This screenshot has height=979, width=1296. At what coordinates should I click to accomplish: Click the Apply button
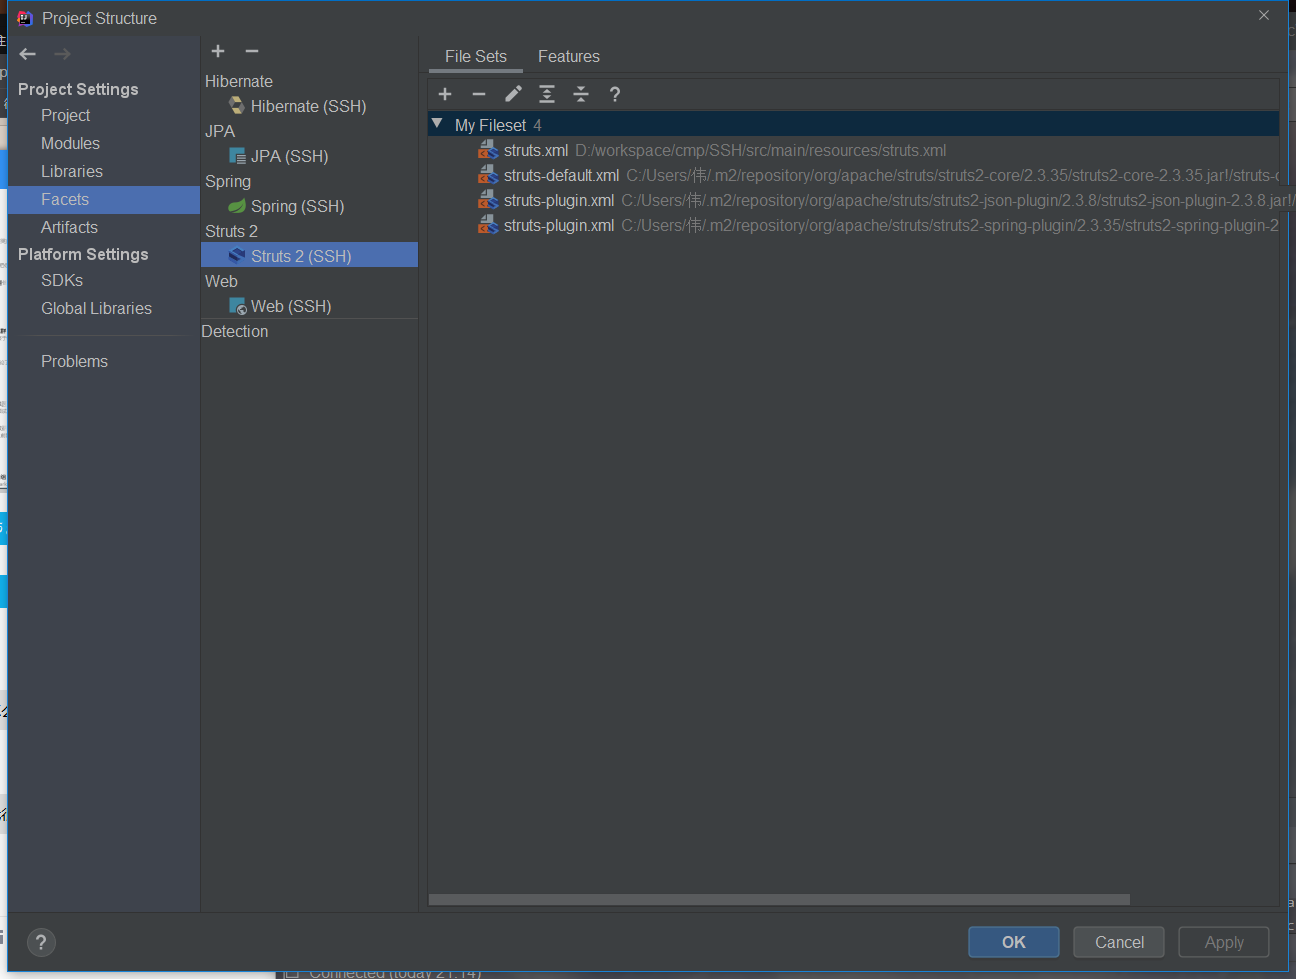[x=1224, y=942]
